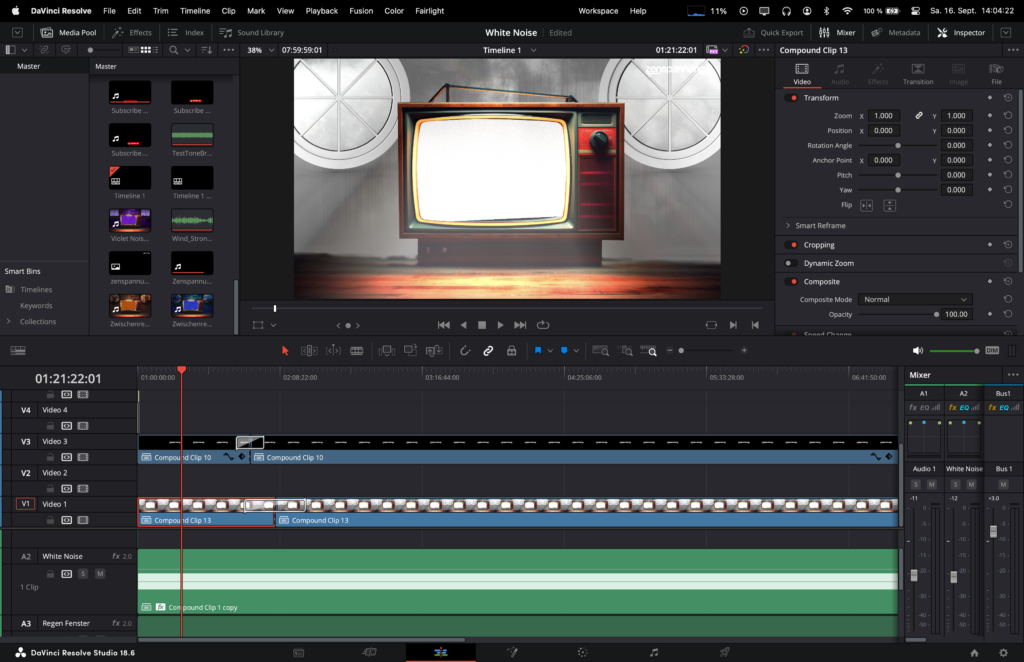Select the Blade Edit Mode tool
1024x662 pixels.
(x=357, y=351)
